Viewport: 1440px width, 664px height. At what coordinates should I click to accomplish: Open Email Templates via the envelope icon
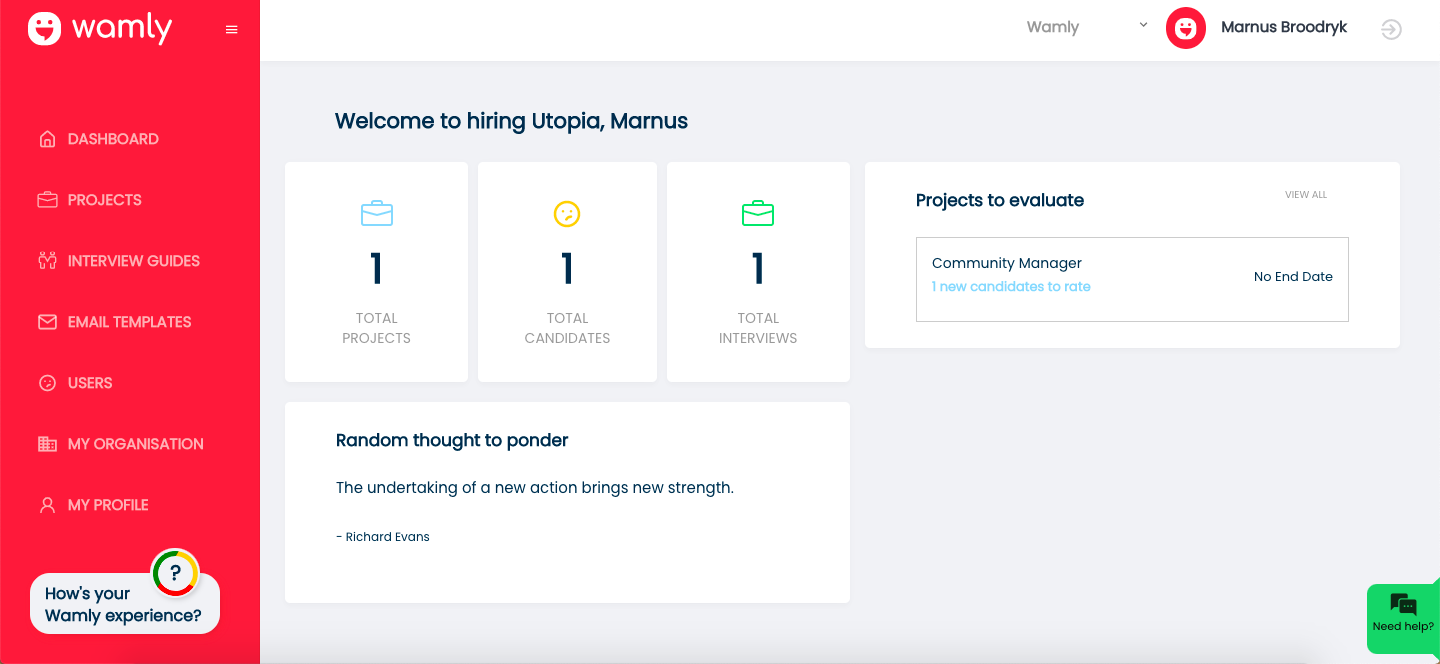46,321
